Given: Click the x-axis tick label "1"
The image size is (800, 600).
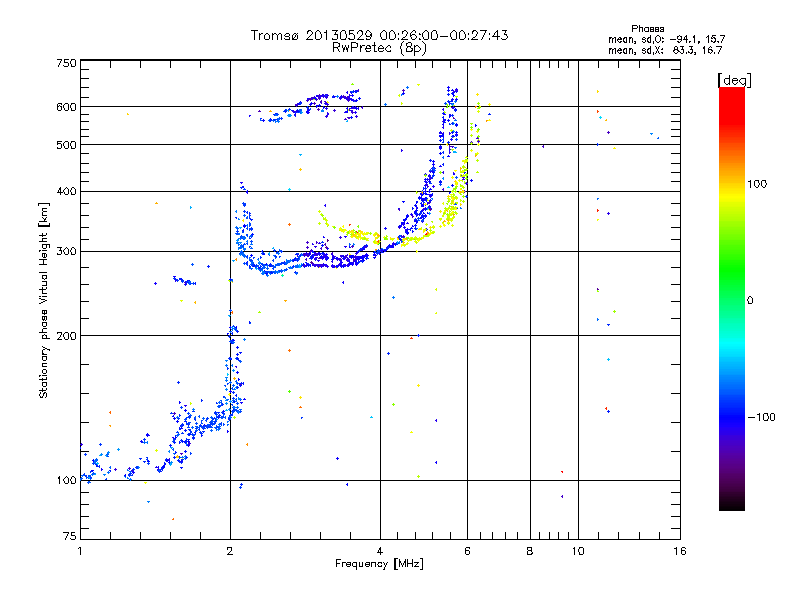Looking at the screenshot, I should coord(80,551).
